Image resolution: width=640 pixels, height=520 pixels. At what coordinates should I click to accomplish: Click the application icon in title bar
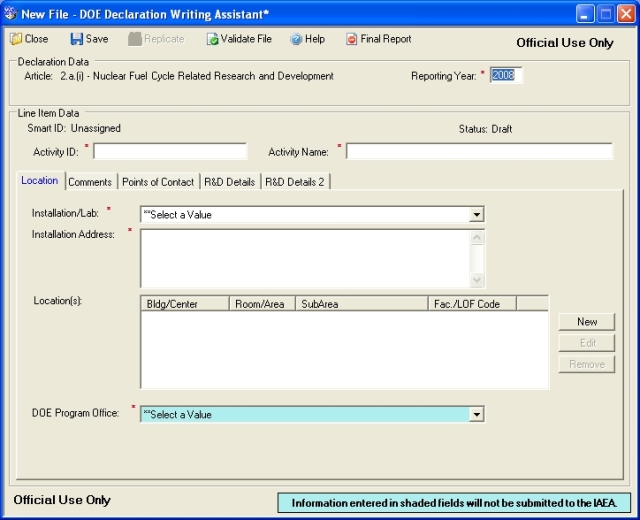click(11, 14)
